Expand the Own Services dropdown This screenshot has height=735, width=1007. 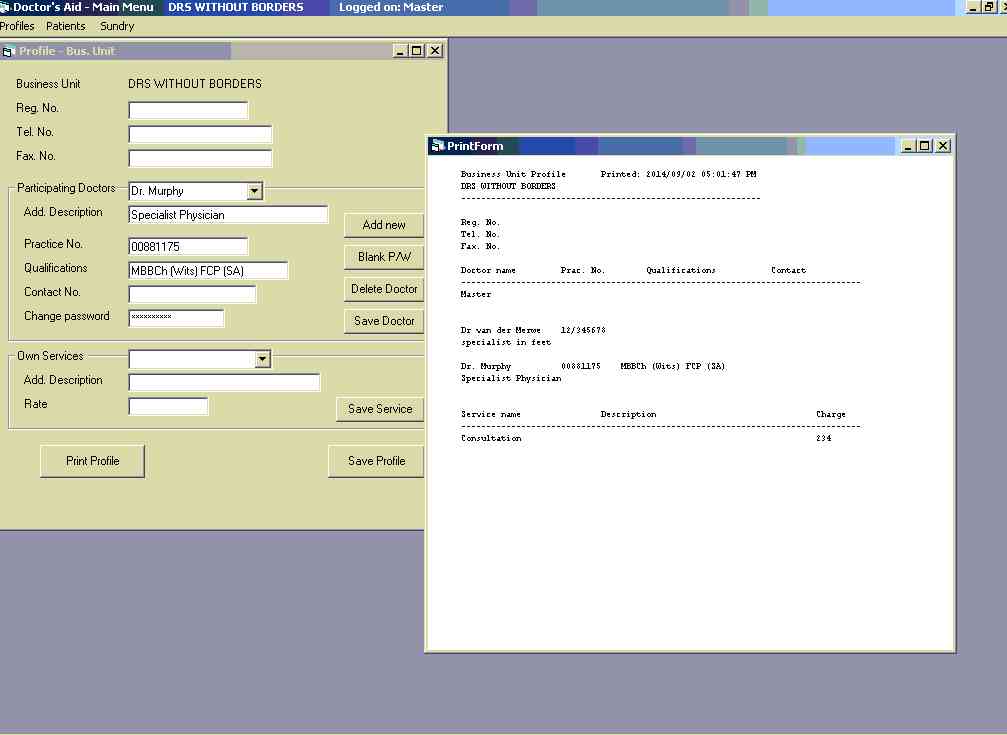[262, 359]
